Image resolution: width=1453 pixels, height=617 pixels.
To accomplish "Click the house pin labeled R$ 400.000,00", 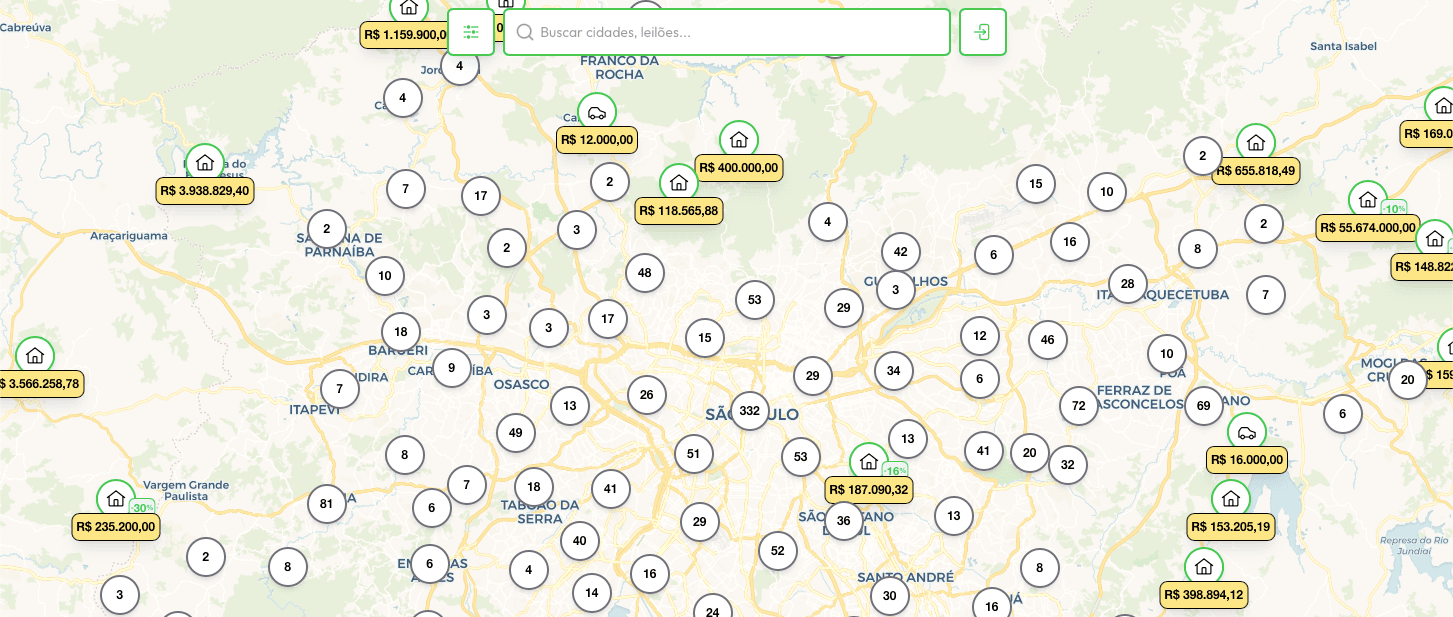I will click(739, 139).
